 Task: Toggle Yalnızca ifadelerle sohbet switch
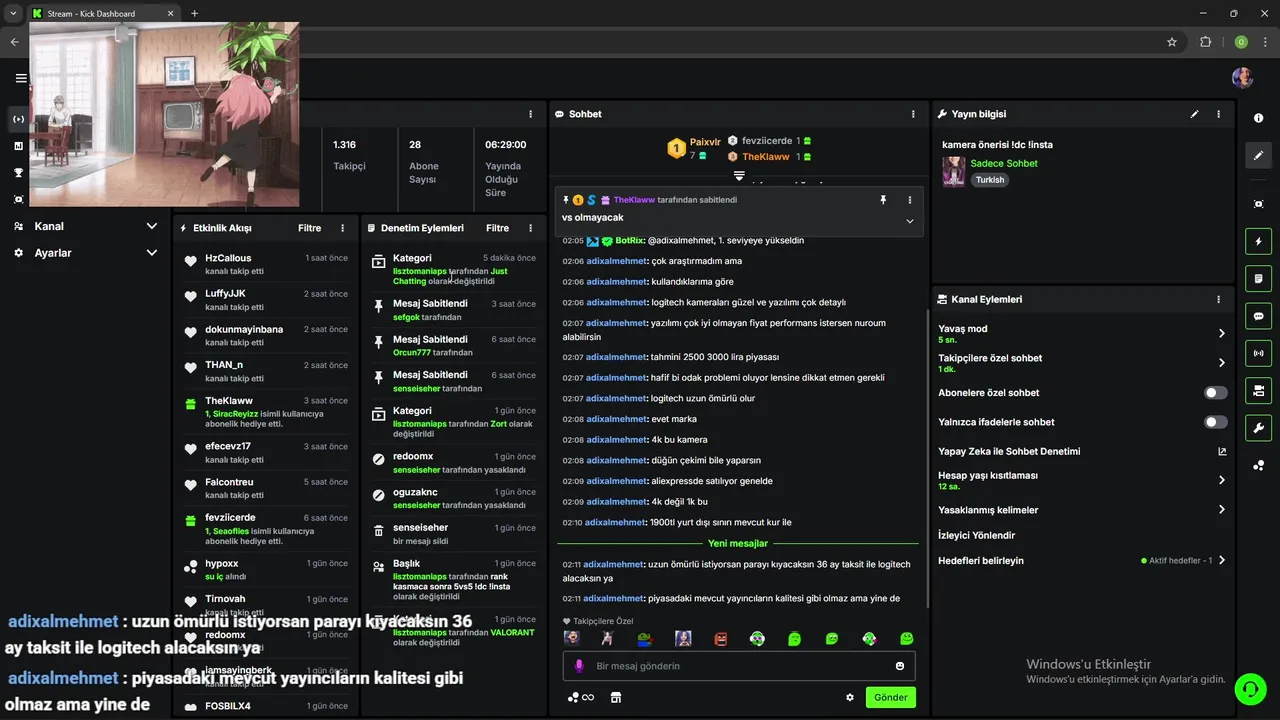pyautogui.click(x=1216, y=422)
